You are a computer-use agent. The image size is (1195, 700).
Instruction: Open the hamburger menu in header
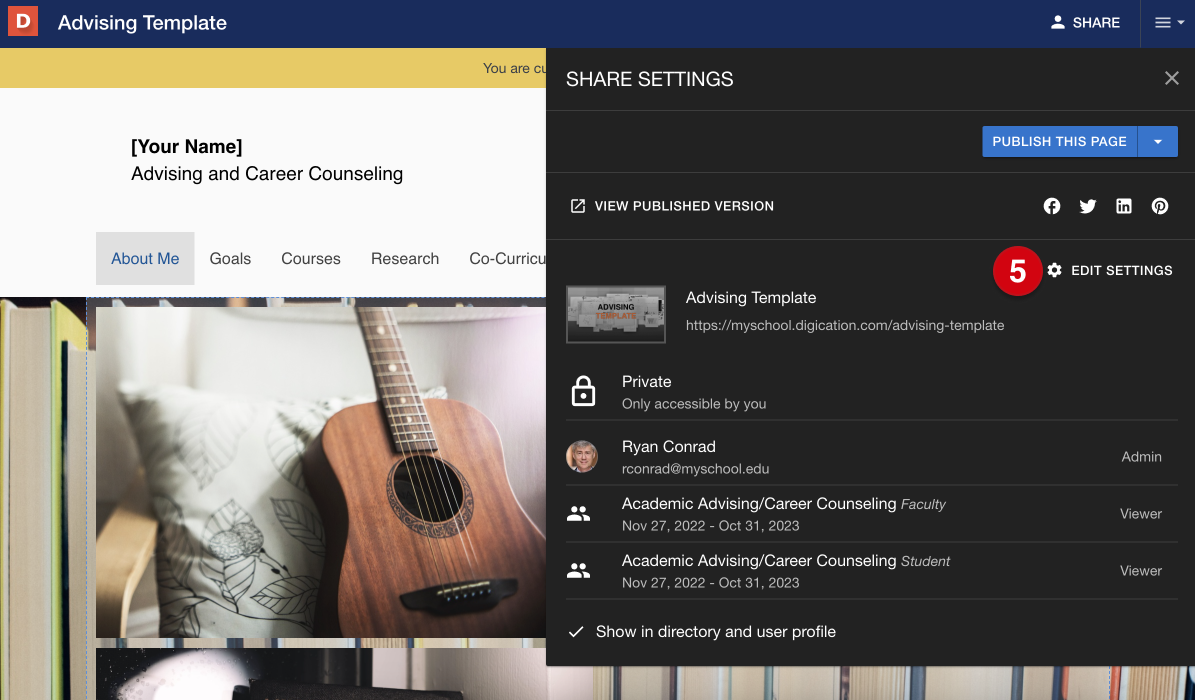click(1168, 23)
